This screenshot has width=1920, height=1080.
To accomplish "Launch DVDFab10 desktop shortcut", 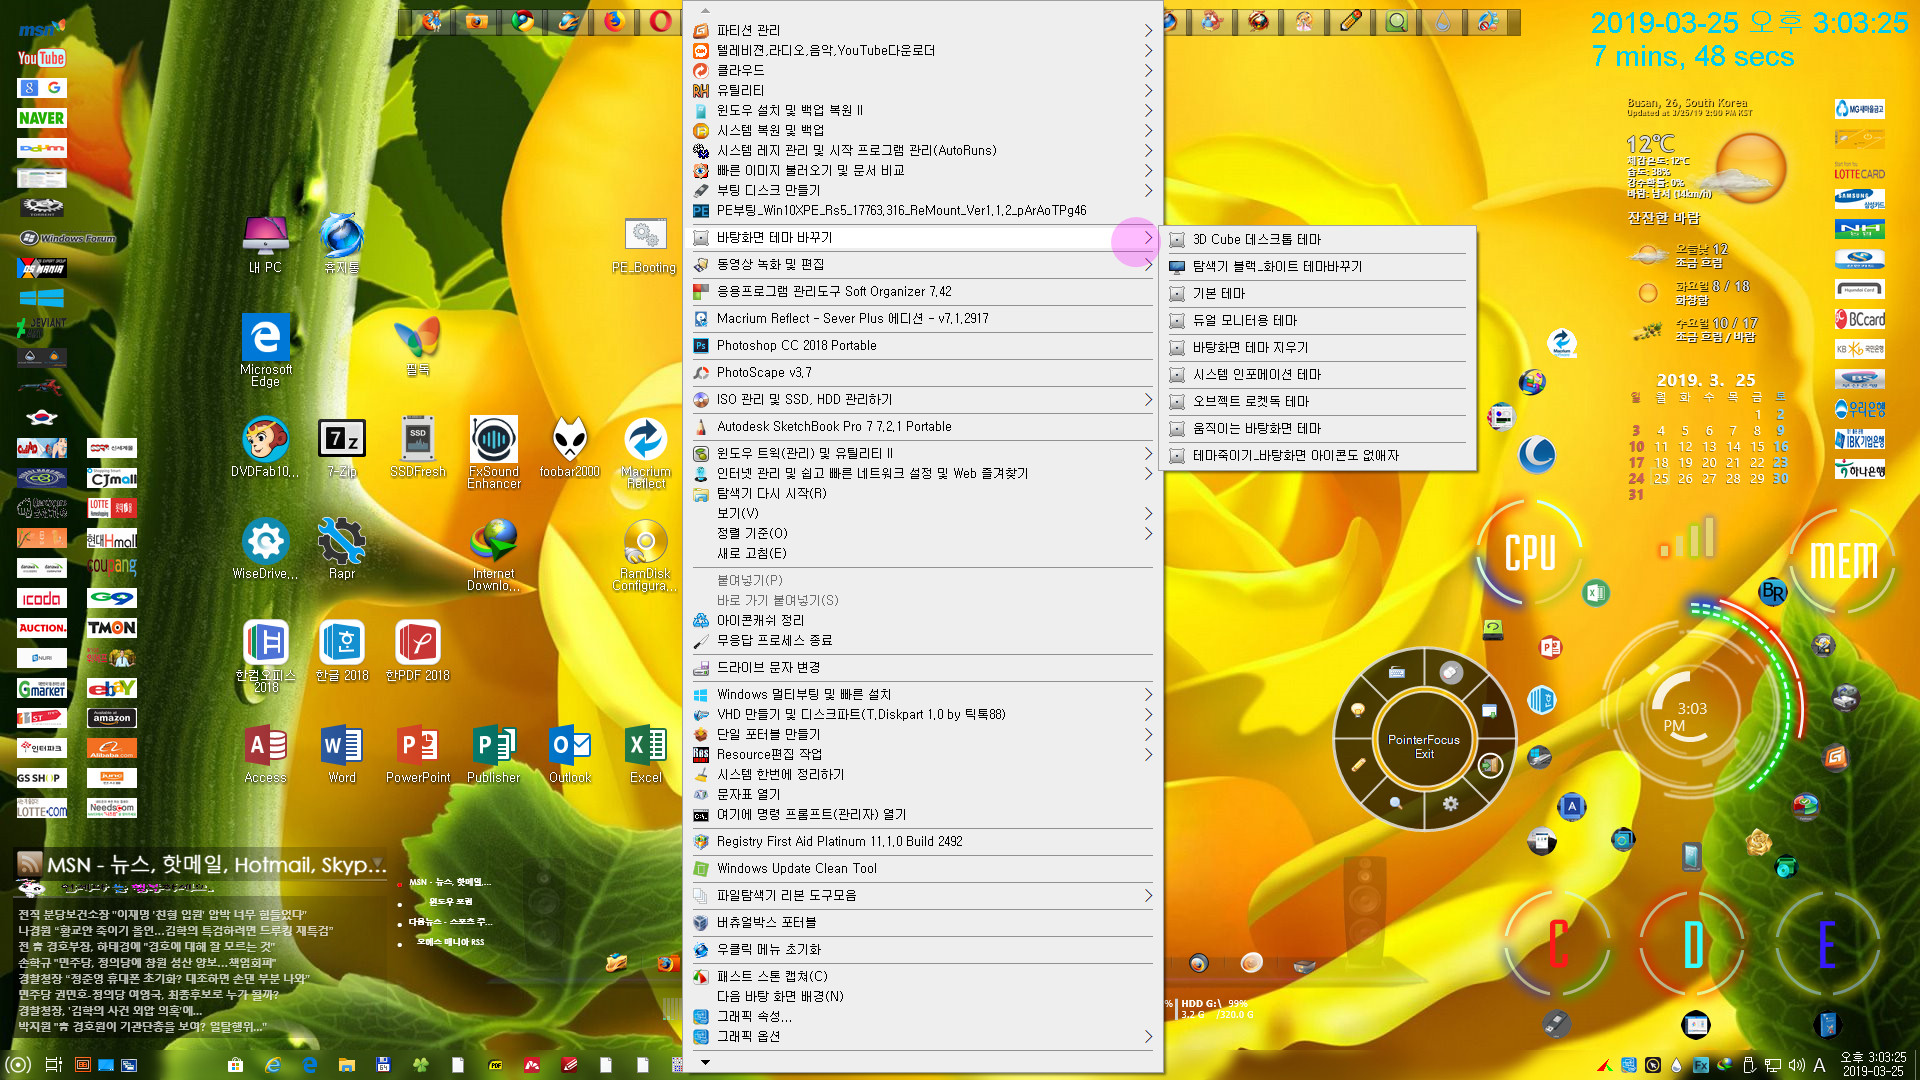I will (265, 447).
